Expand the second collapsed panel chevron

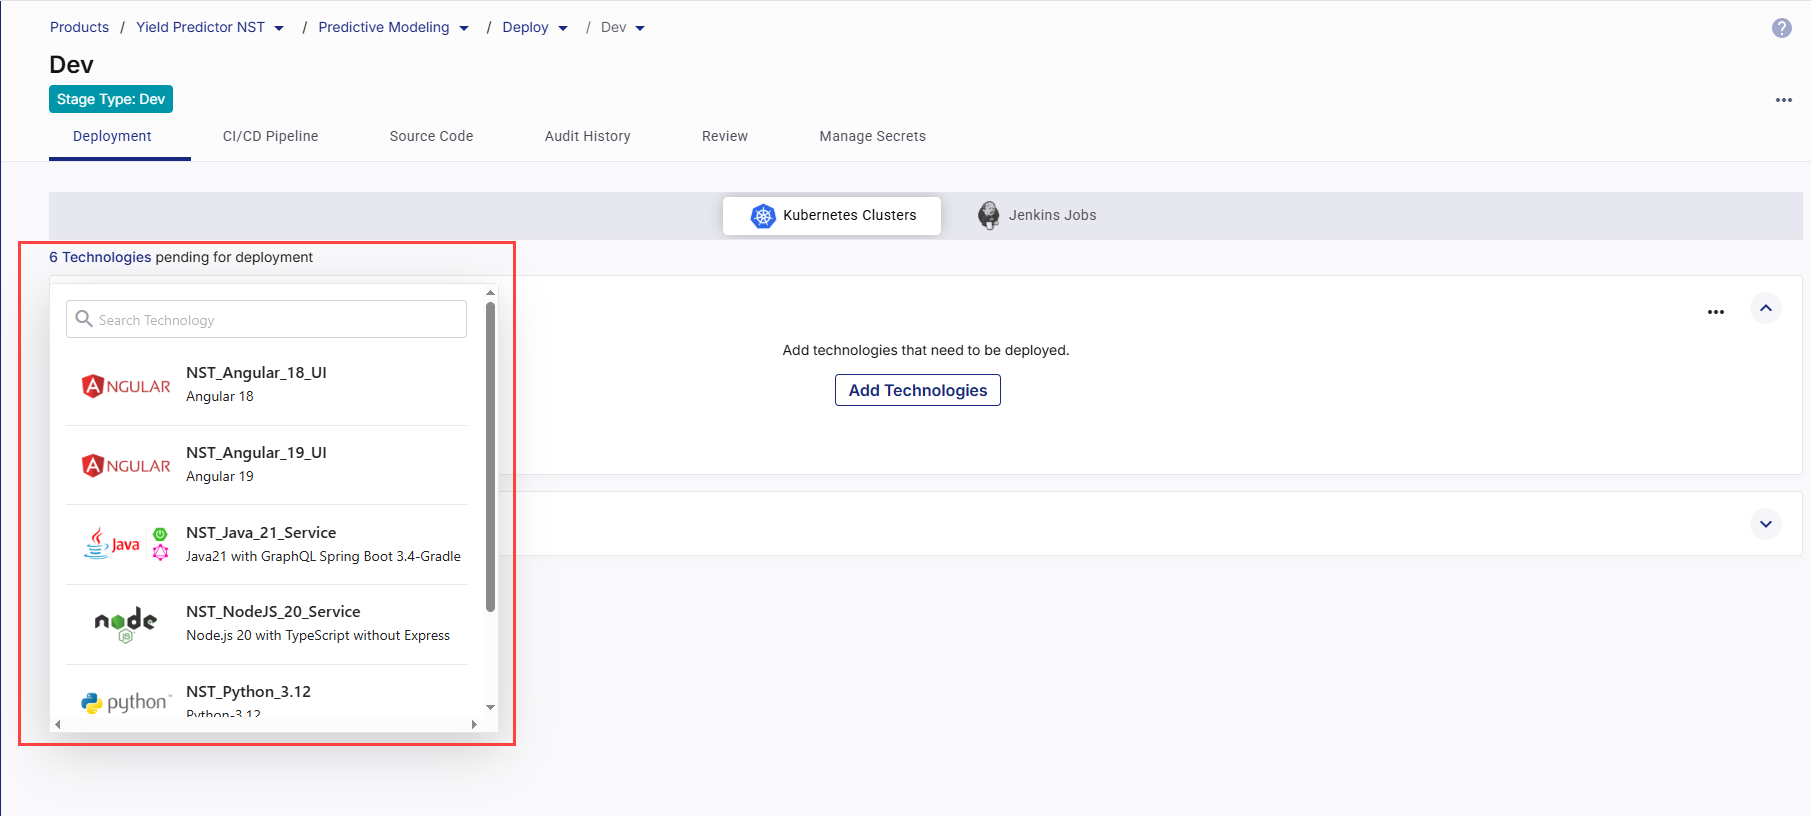[x=1765, y=524]
